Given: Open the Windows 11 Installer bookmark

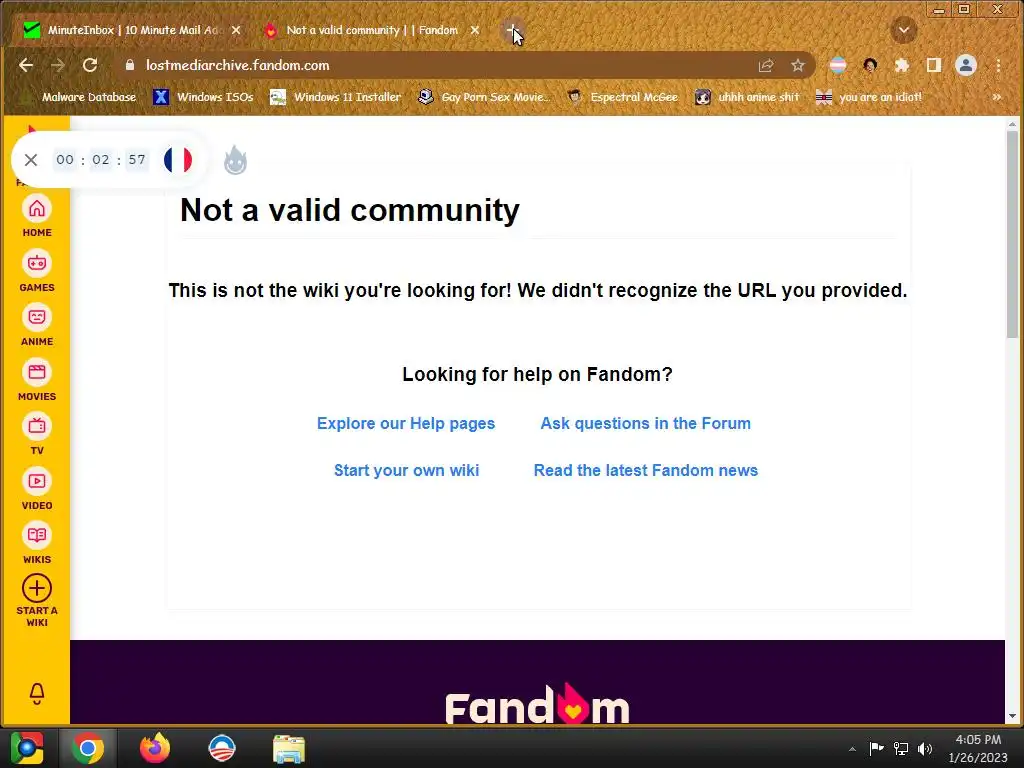Looking at the screenshot, I should point(336,97).
